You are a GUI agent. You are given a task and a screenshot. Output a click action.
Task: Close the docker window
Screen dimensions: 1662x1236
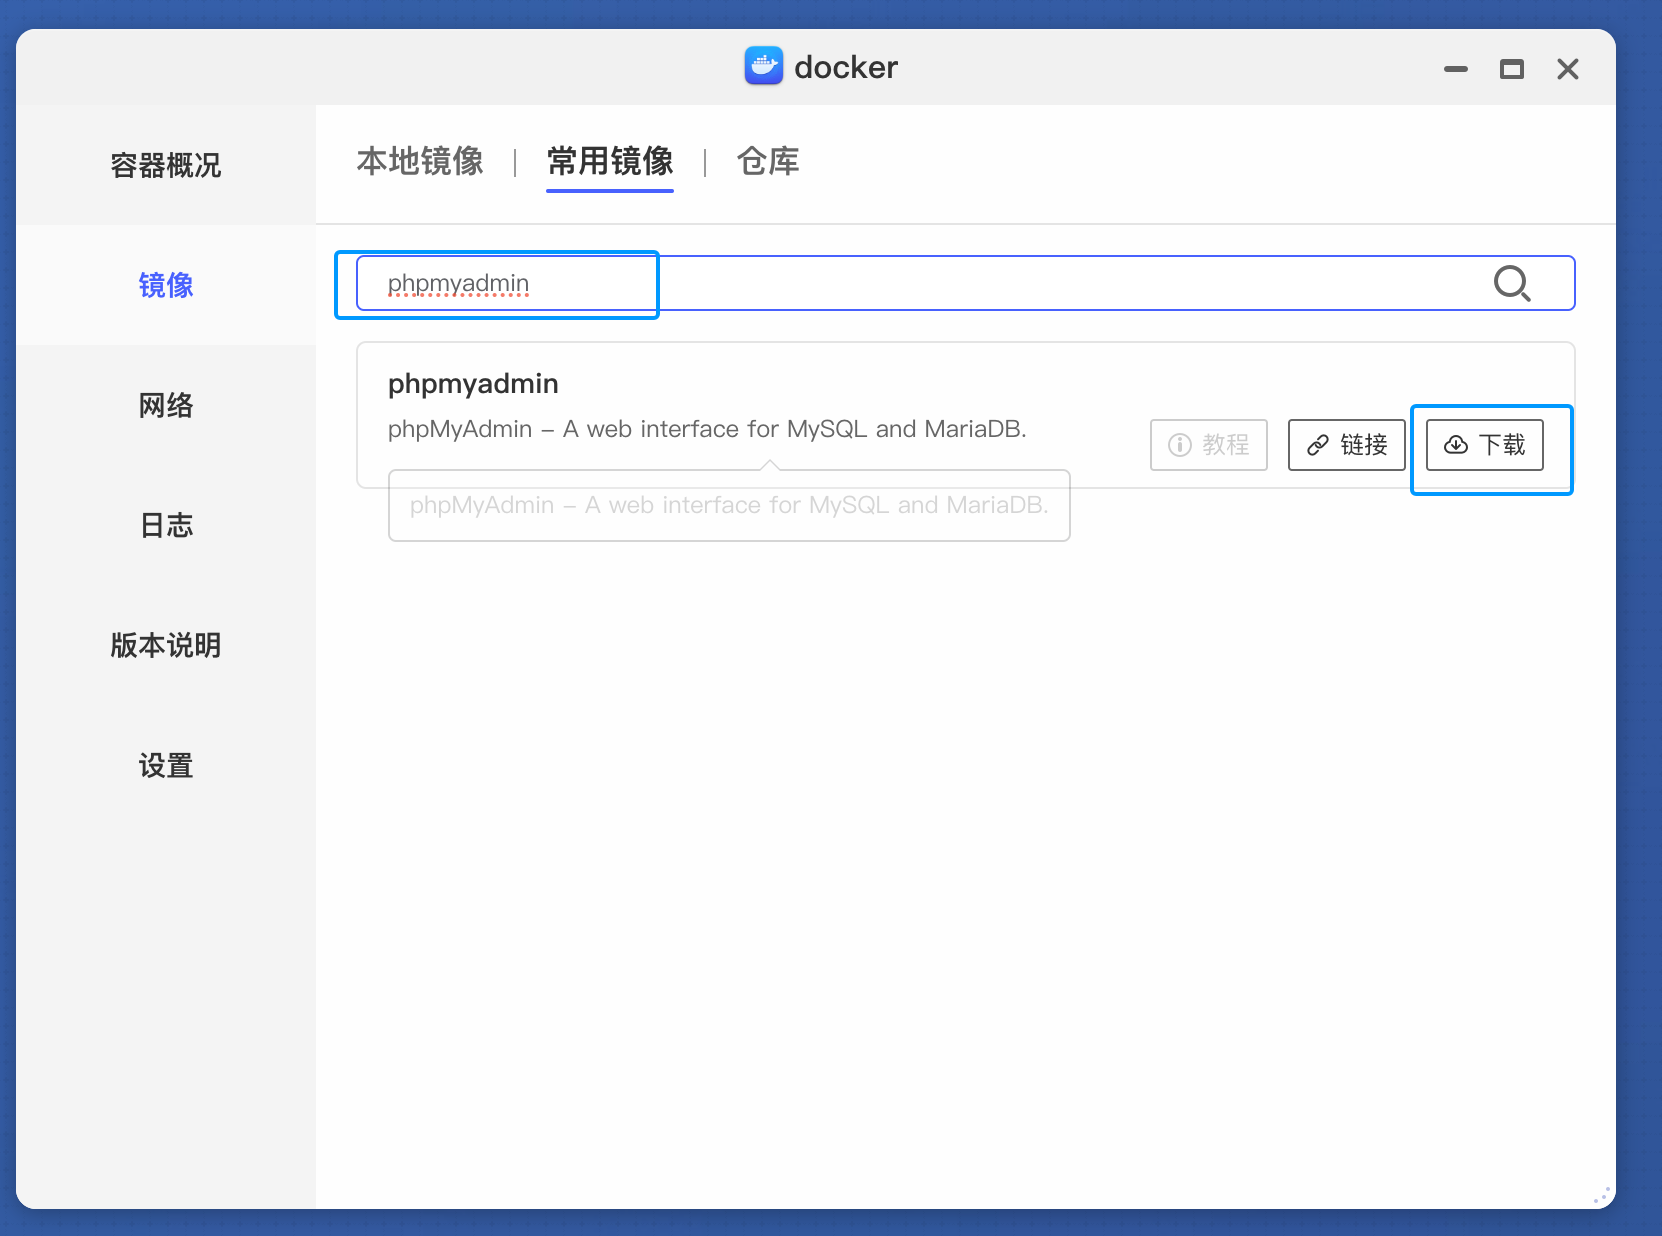coord(1568,69)
